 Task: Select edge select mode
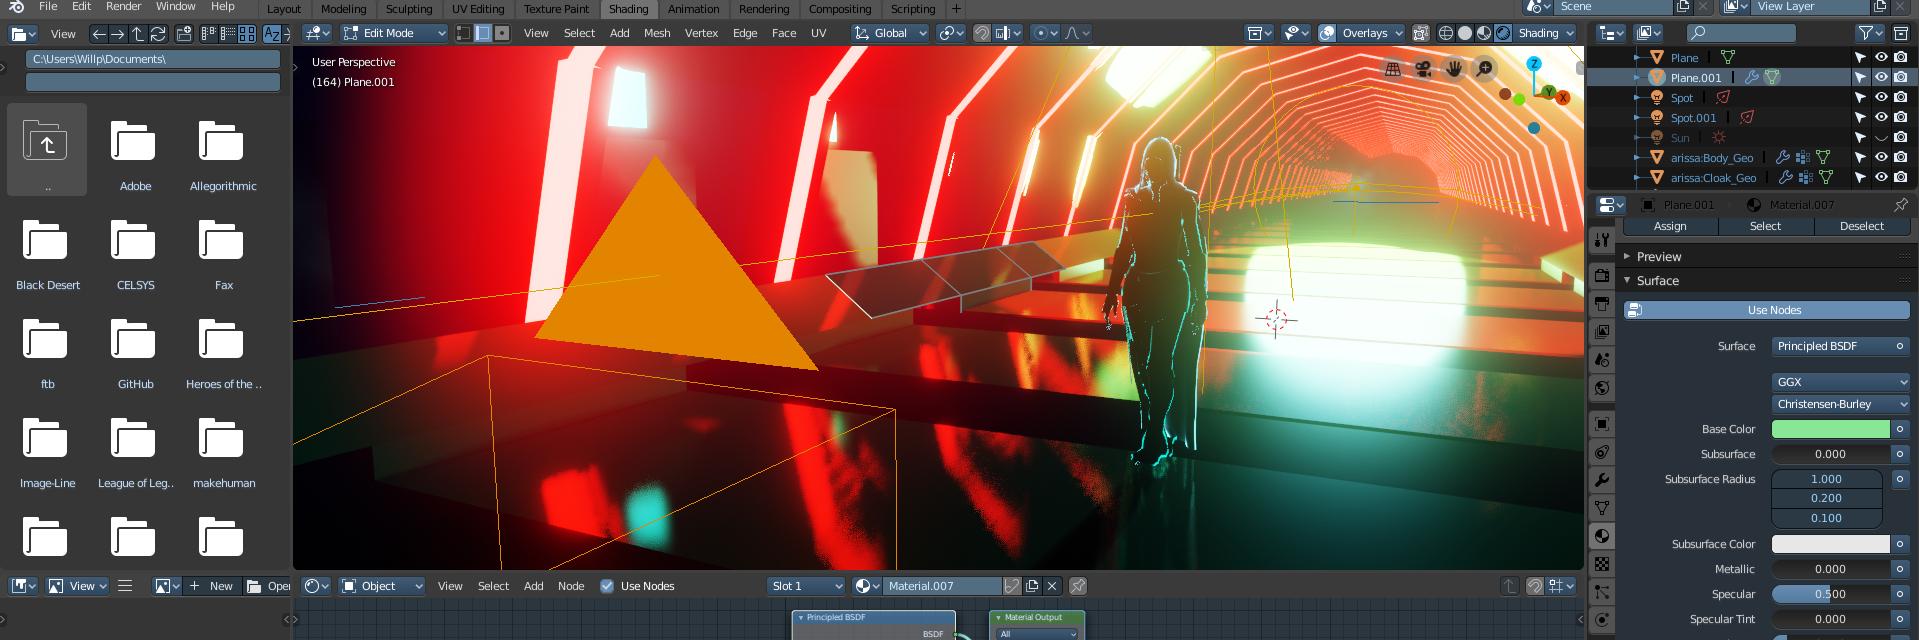tap(483, 33)
